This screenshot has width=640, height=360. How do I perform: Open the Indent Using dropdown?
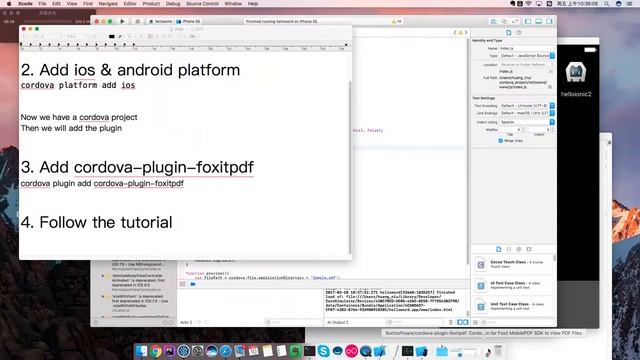(527, 122)
